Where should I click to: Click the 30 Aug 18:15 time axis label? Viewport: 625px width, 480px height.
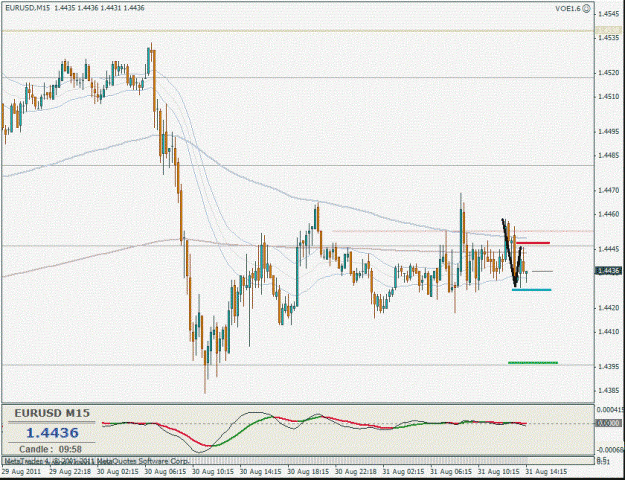click(308, 471)
